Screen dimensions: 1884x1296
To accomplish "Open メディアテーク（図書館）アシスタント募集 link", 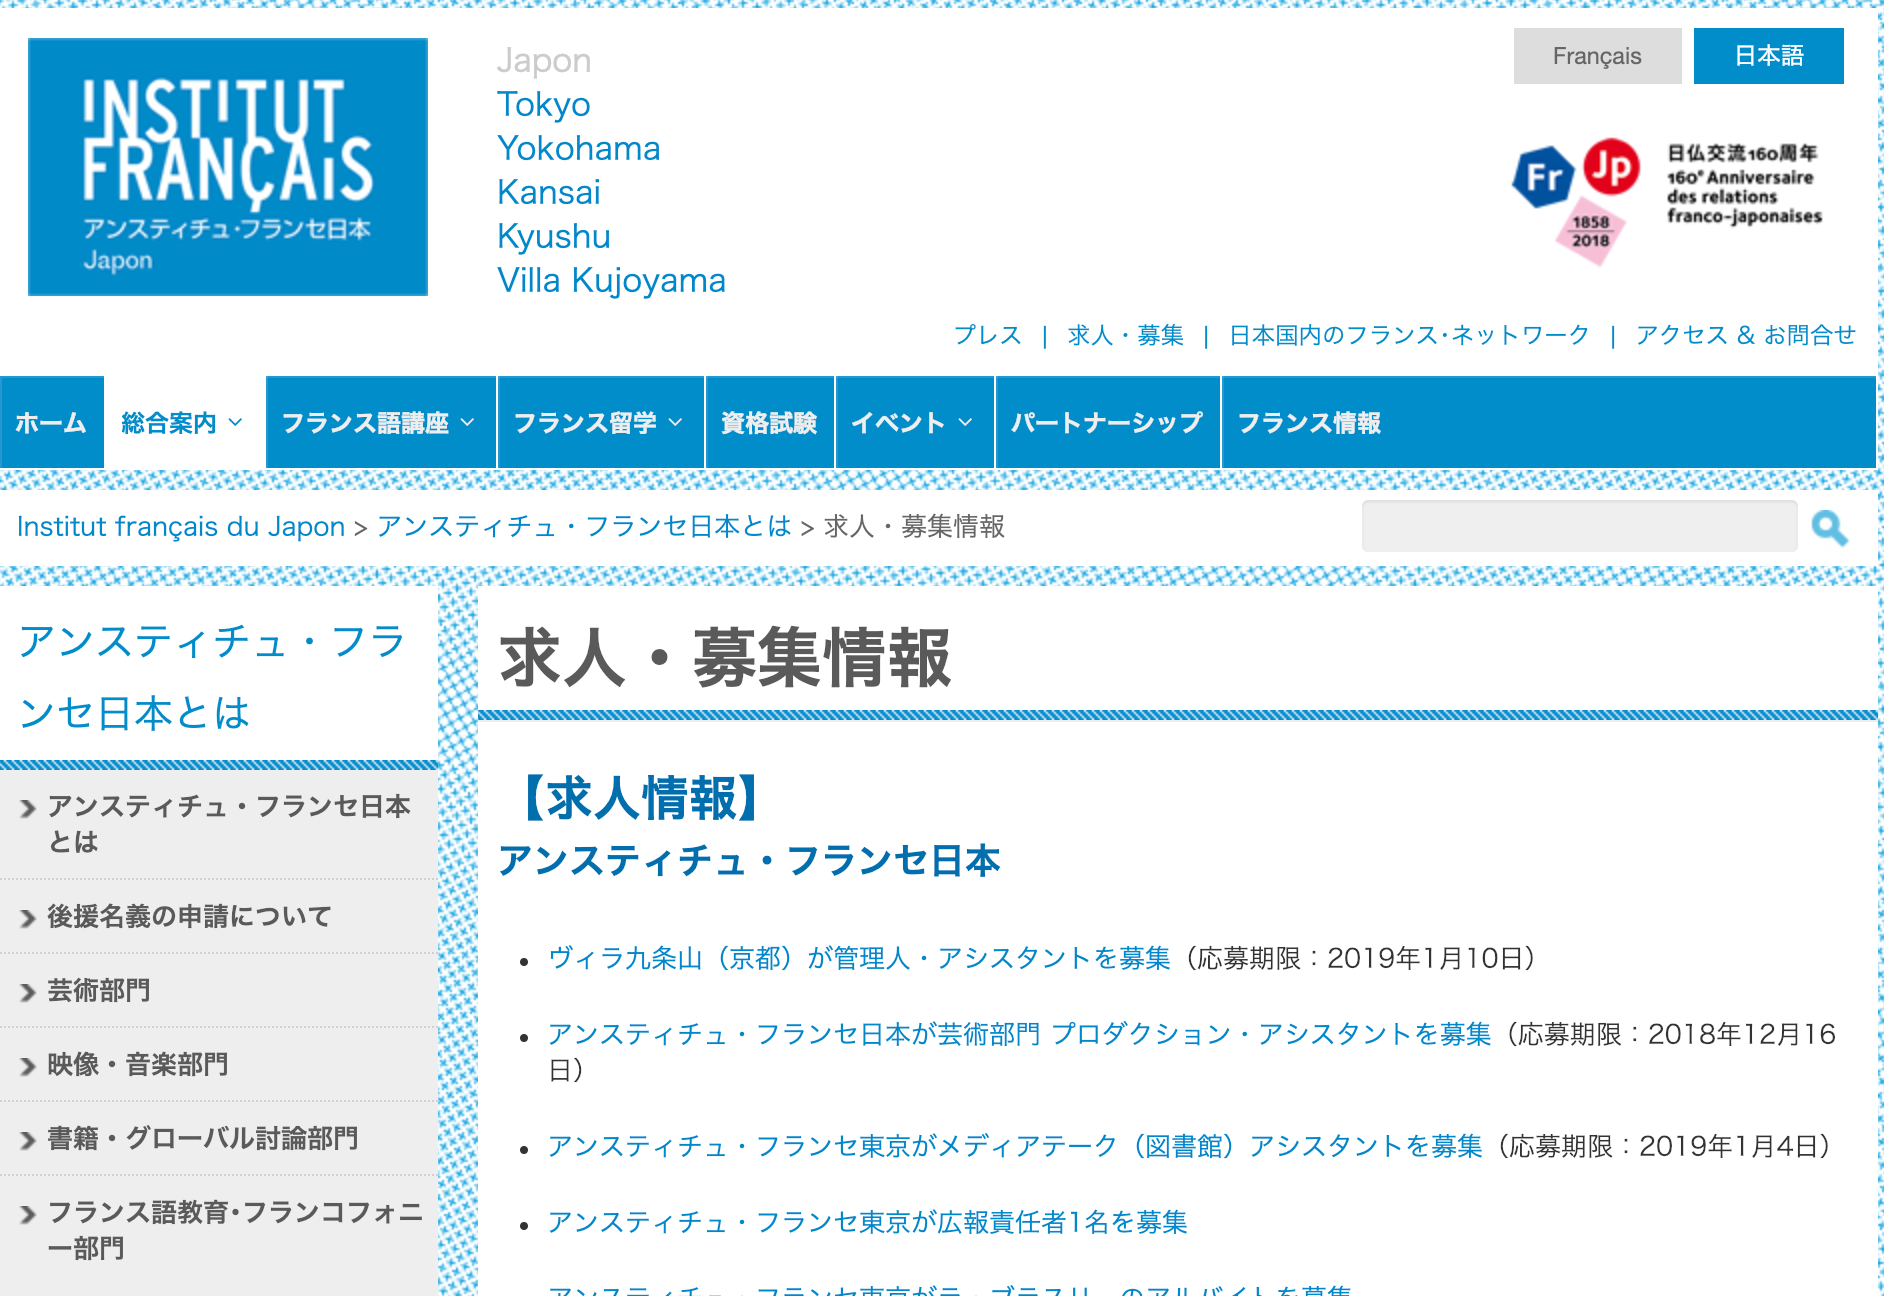I will pos(1015,1146).
